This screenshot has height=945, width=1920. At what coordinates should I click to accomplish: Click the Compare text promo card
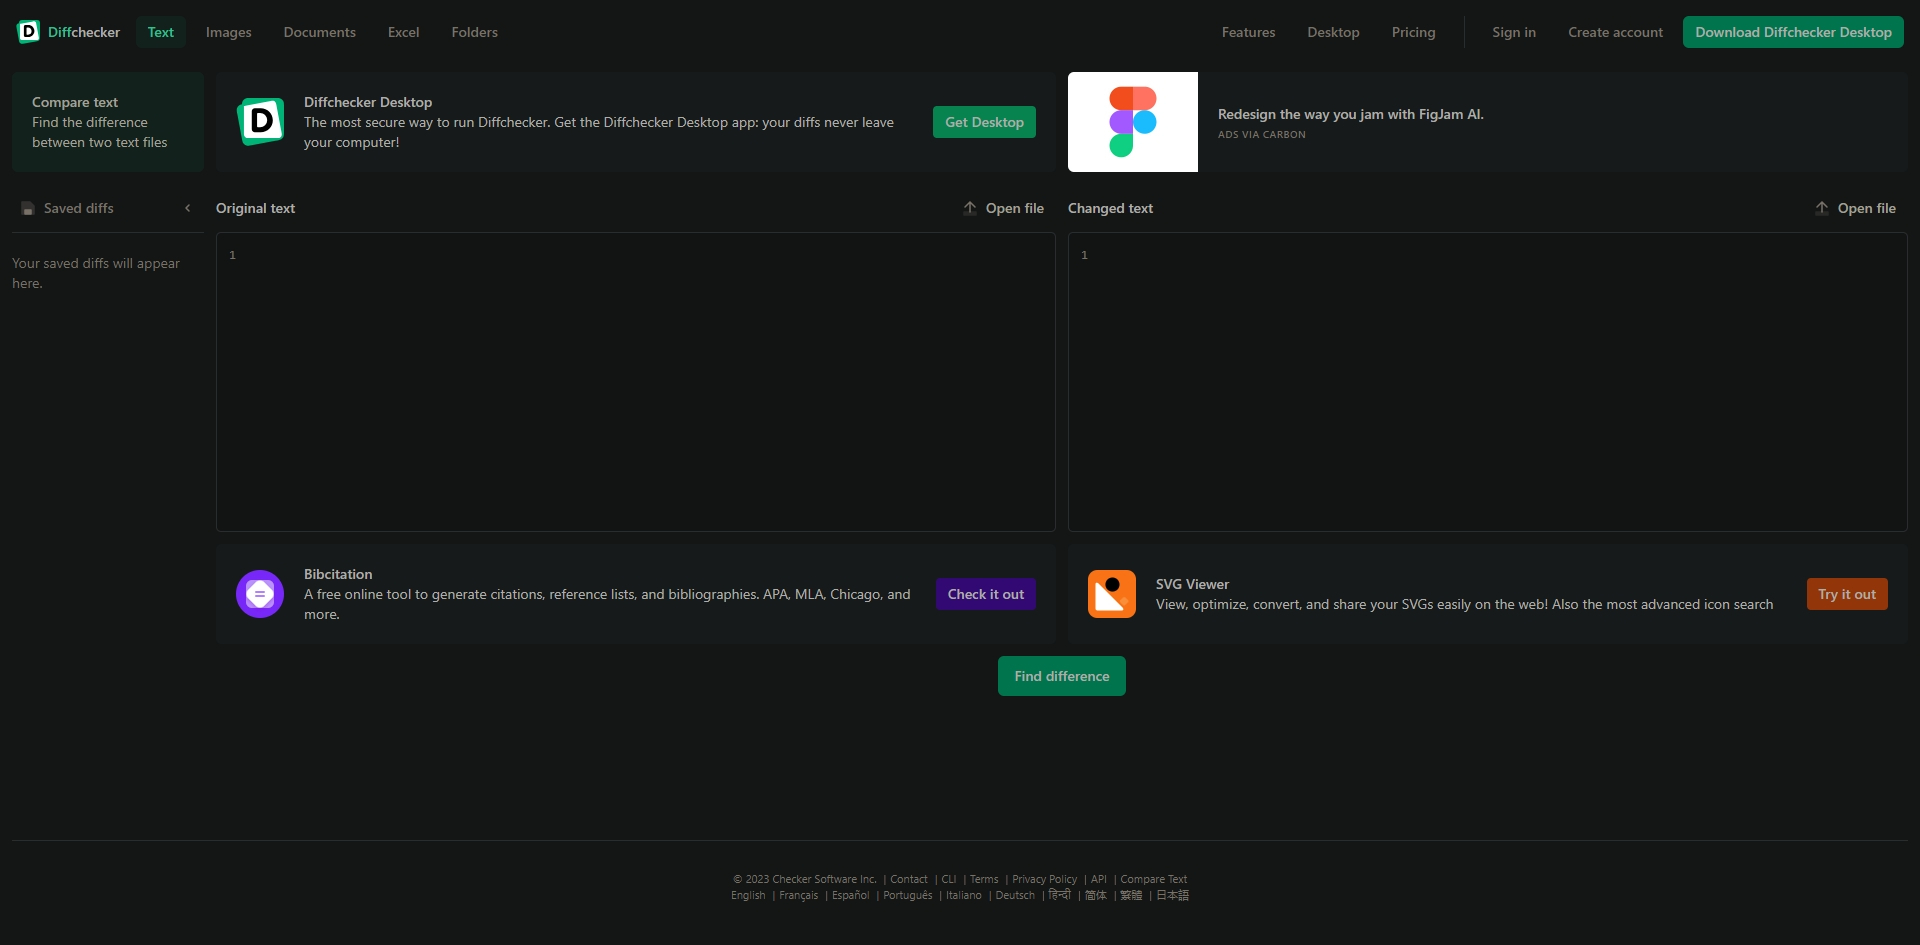pos(108,122)
